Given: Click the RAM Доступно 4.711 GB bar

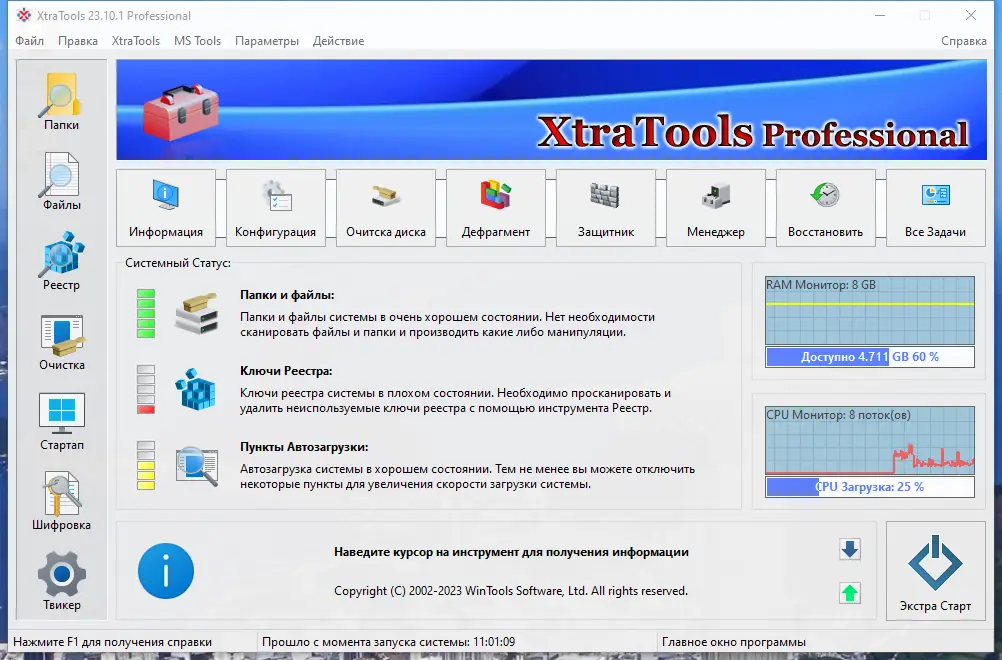Looking at the screenshot, I should [x=870, y=357].
